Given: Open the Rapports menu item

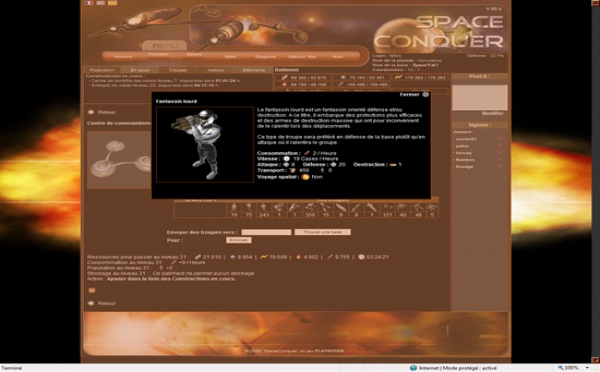Looking at the screenshot, I should point(266,57).
